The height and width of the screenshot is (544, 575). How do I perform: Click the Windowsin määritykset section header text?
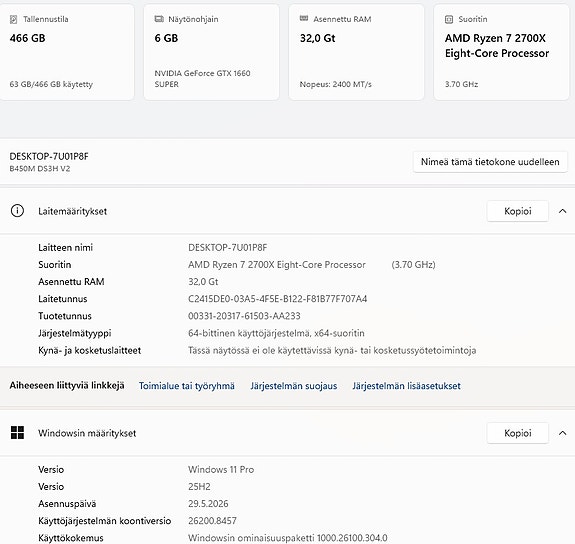(x=87, y=433)
